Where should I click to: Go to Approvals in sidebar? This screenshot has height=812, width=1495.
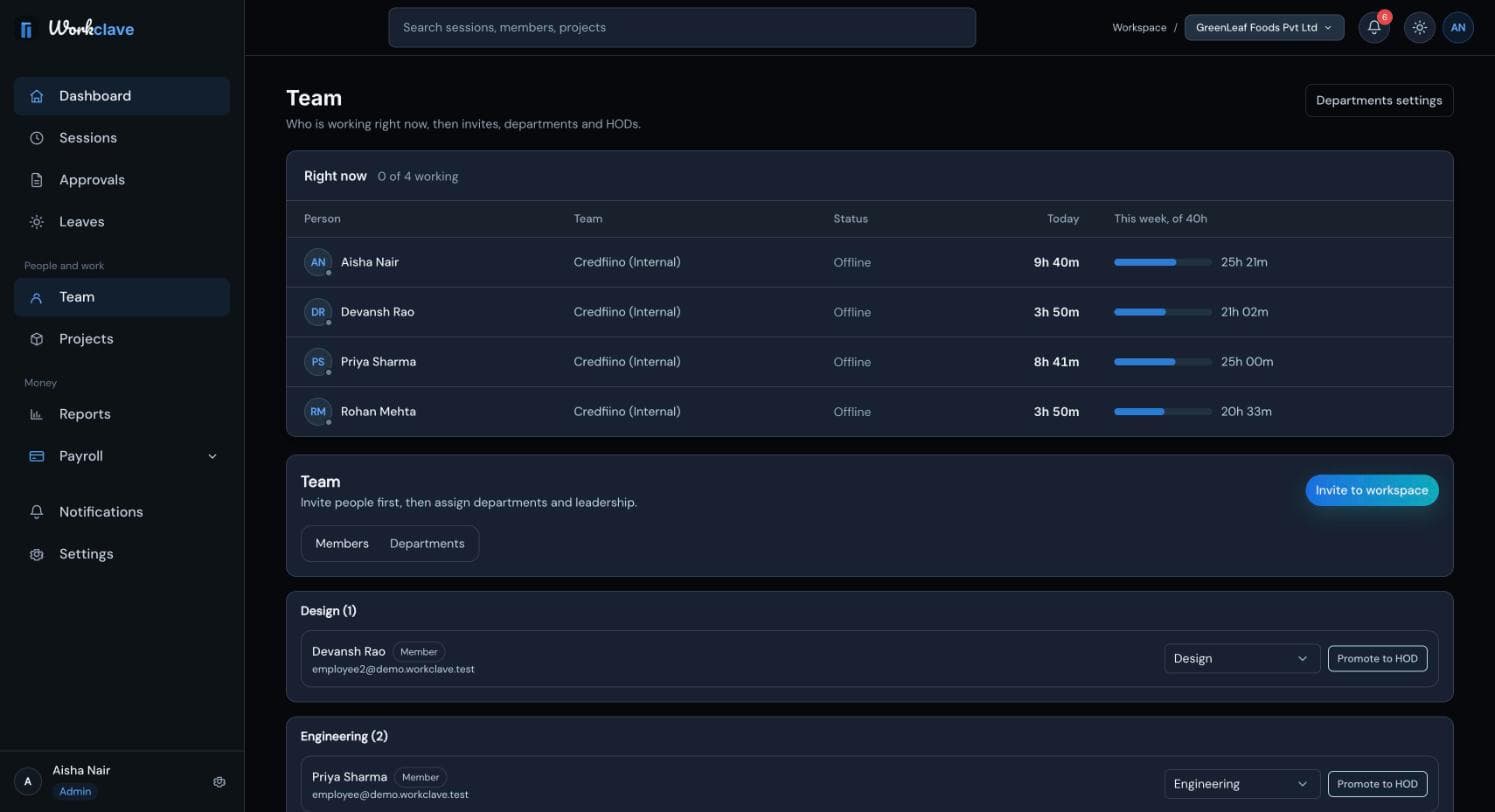(x=122, y=180)
